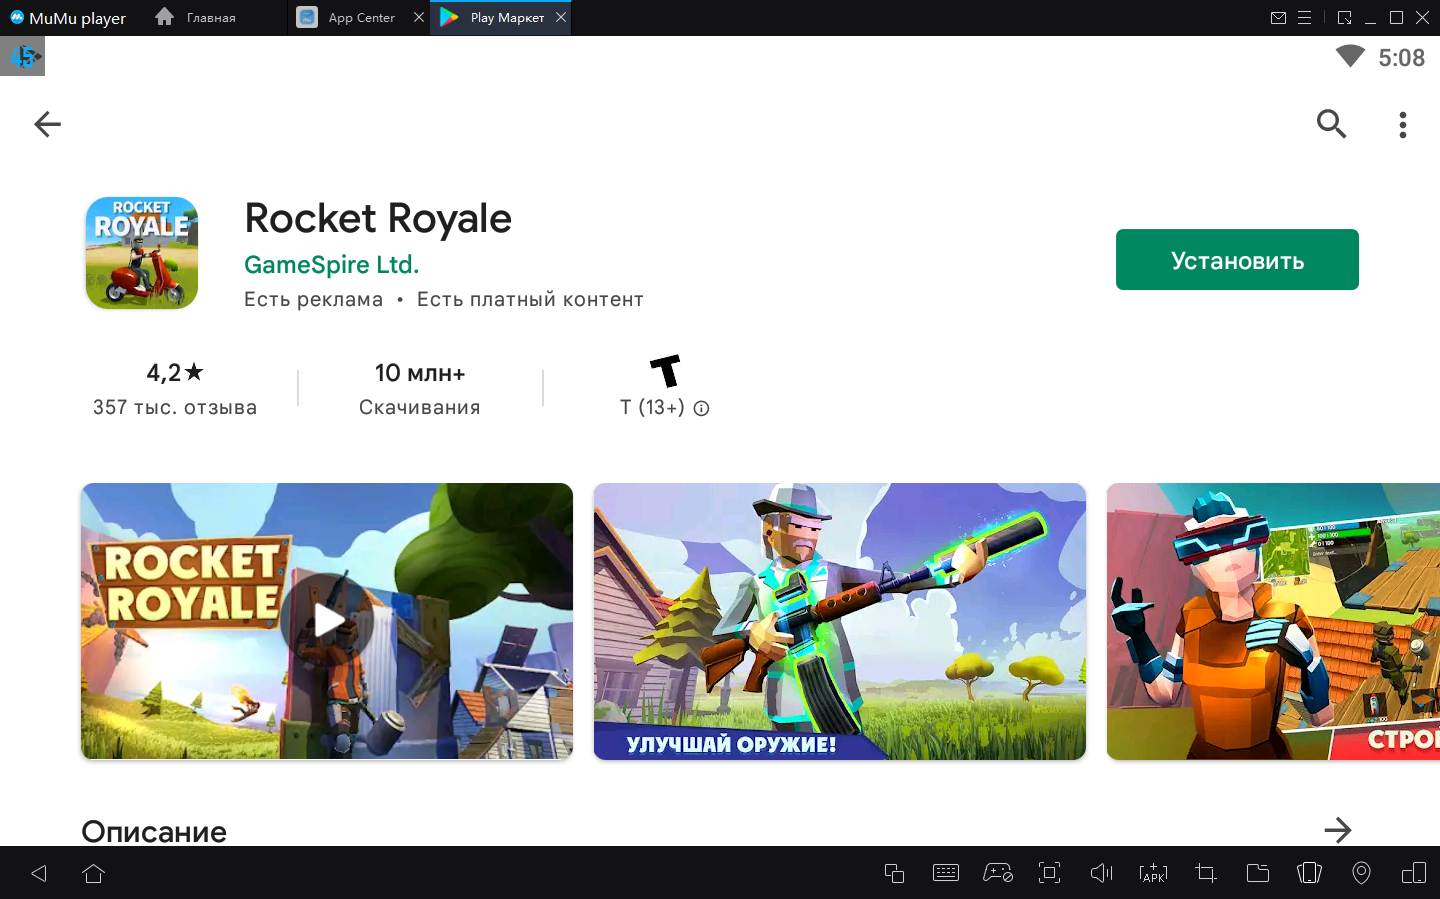
Task: Close the Play Маркет tab
Action: (561, 17)
